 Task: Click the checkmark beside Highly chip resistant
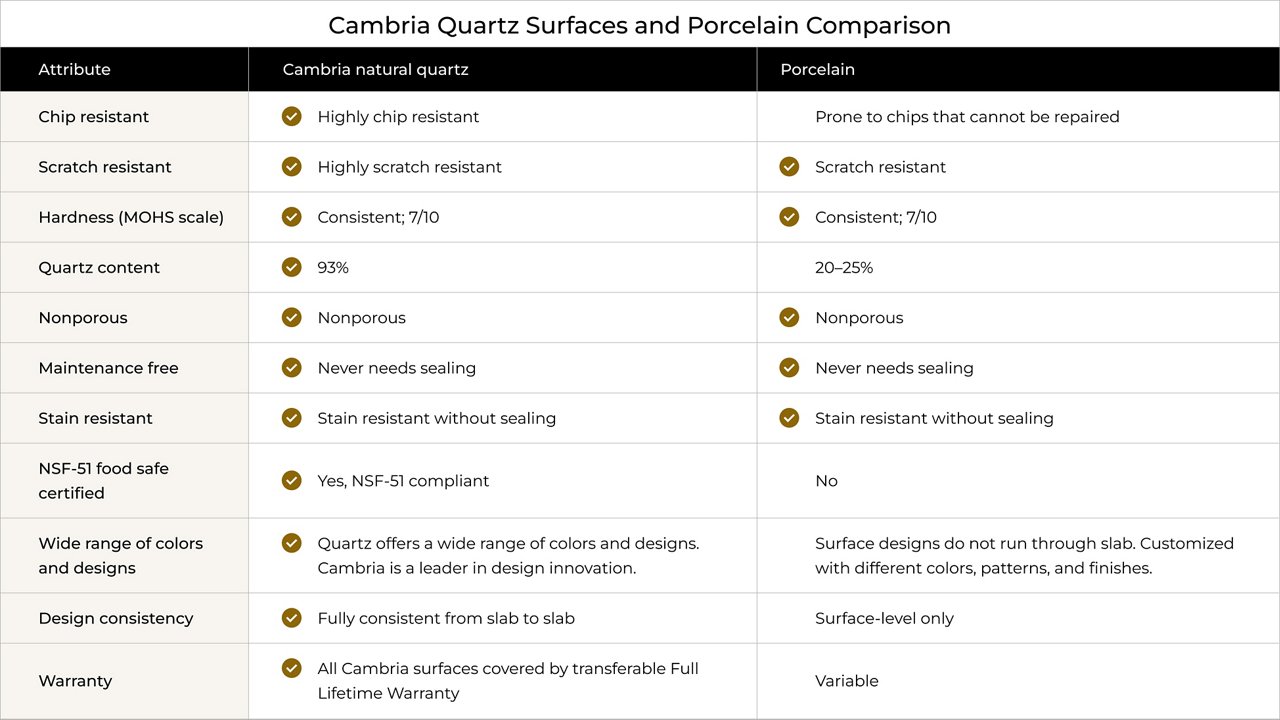pos(291,116)
